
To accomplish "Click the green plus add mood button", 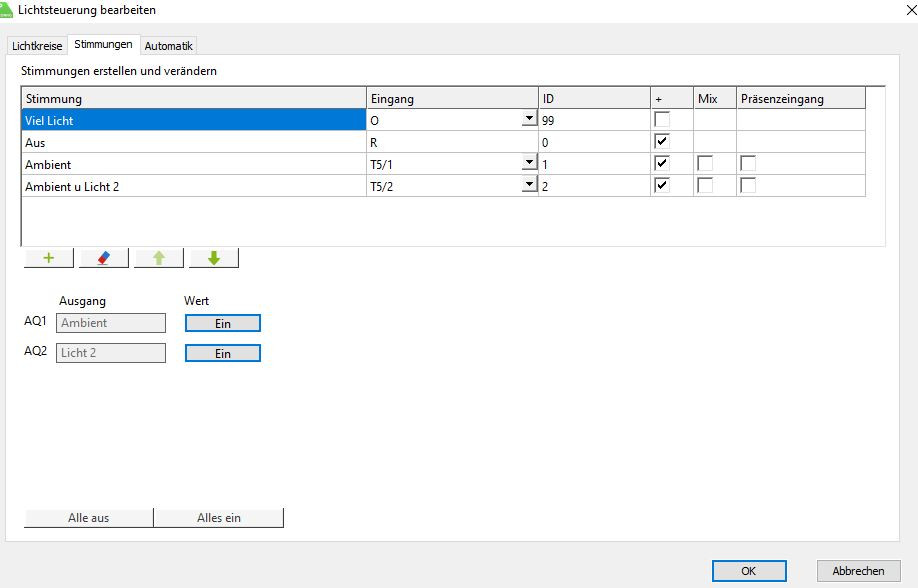I will [48, 258].
